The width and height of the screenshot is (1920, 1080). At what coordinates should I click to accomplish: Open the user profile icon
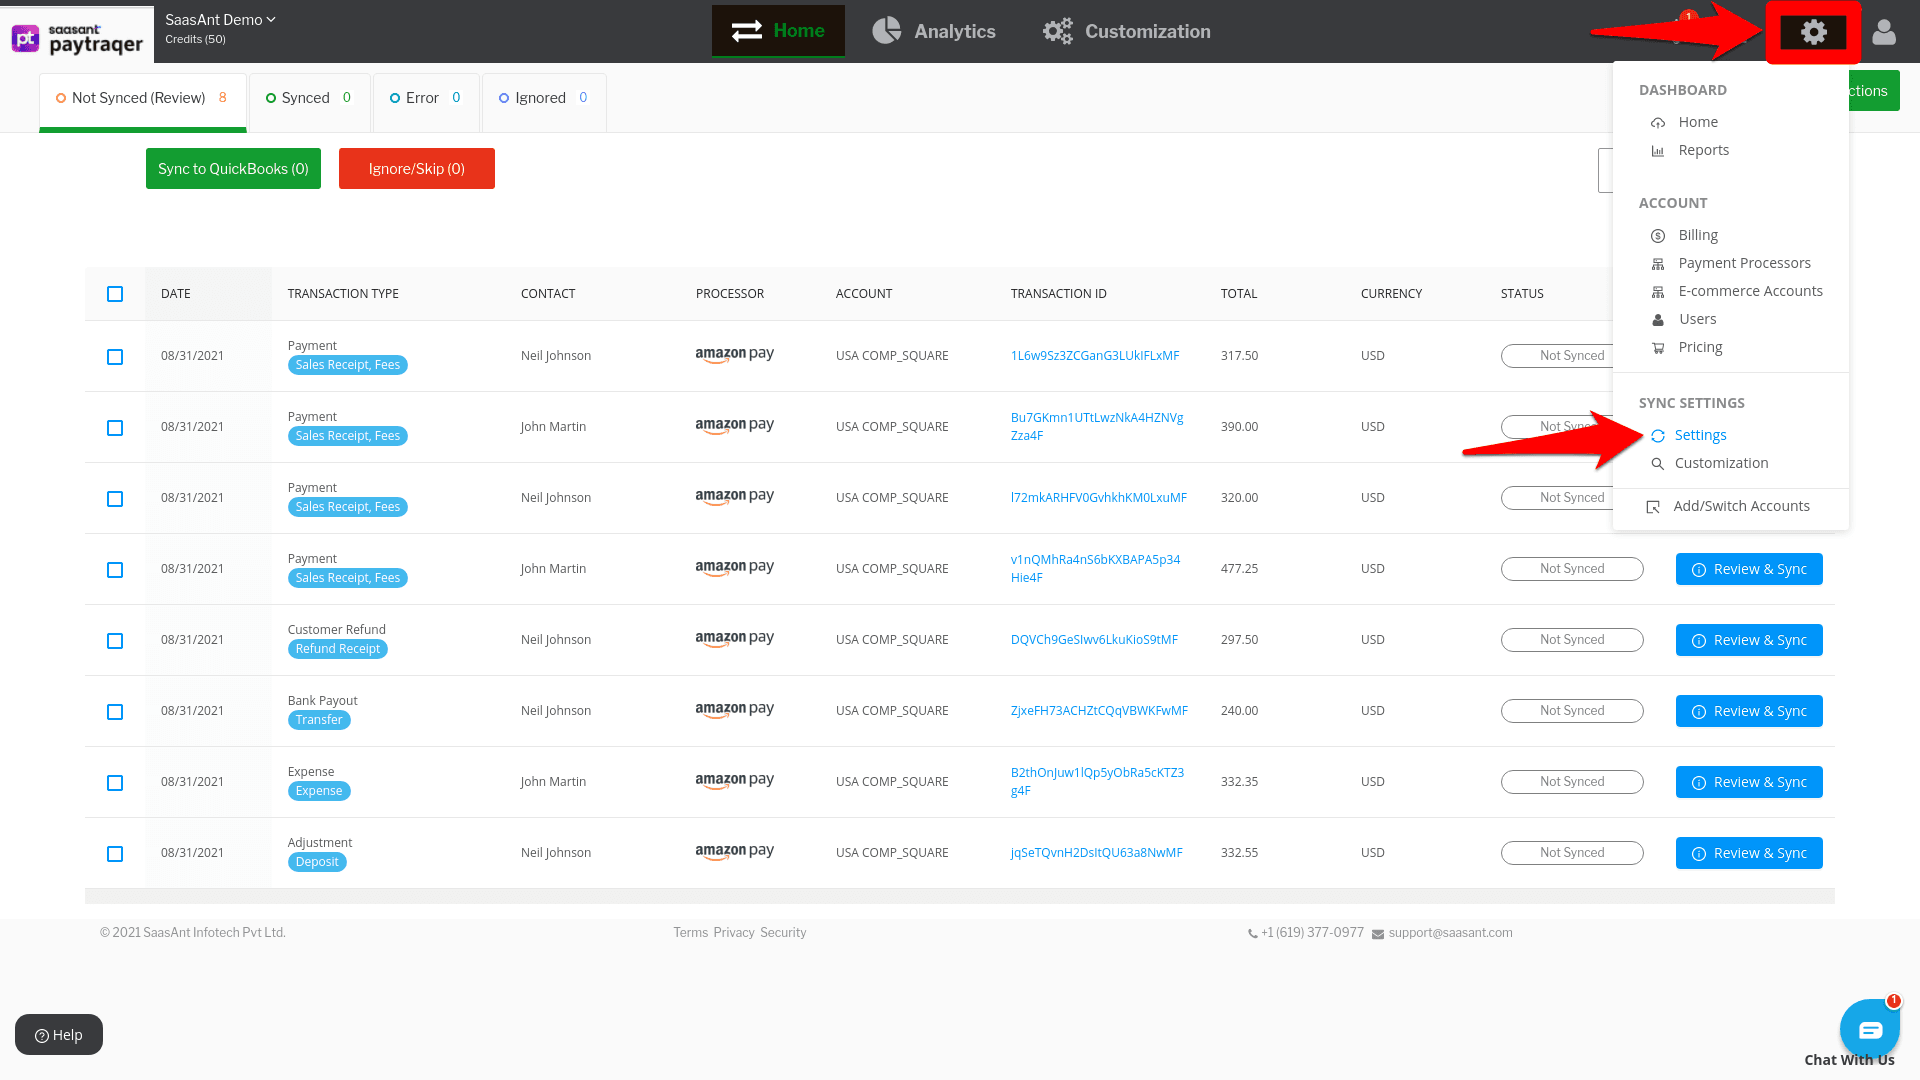[1884, 32]
